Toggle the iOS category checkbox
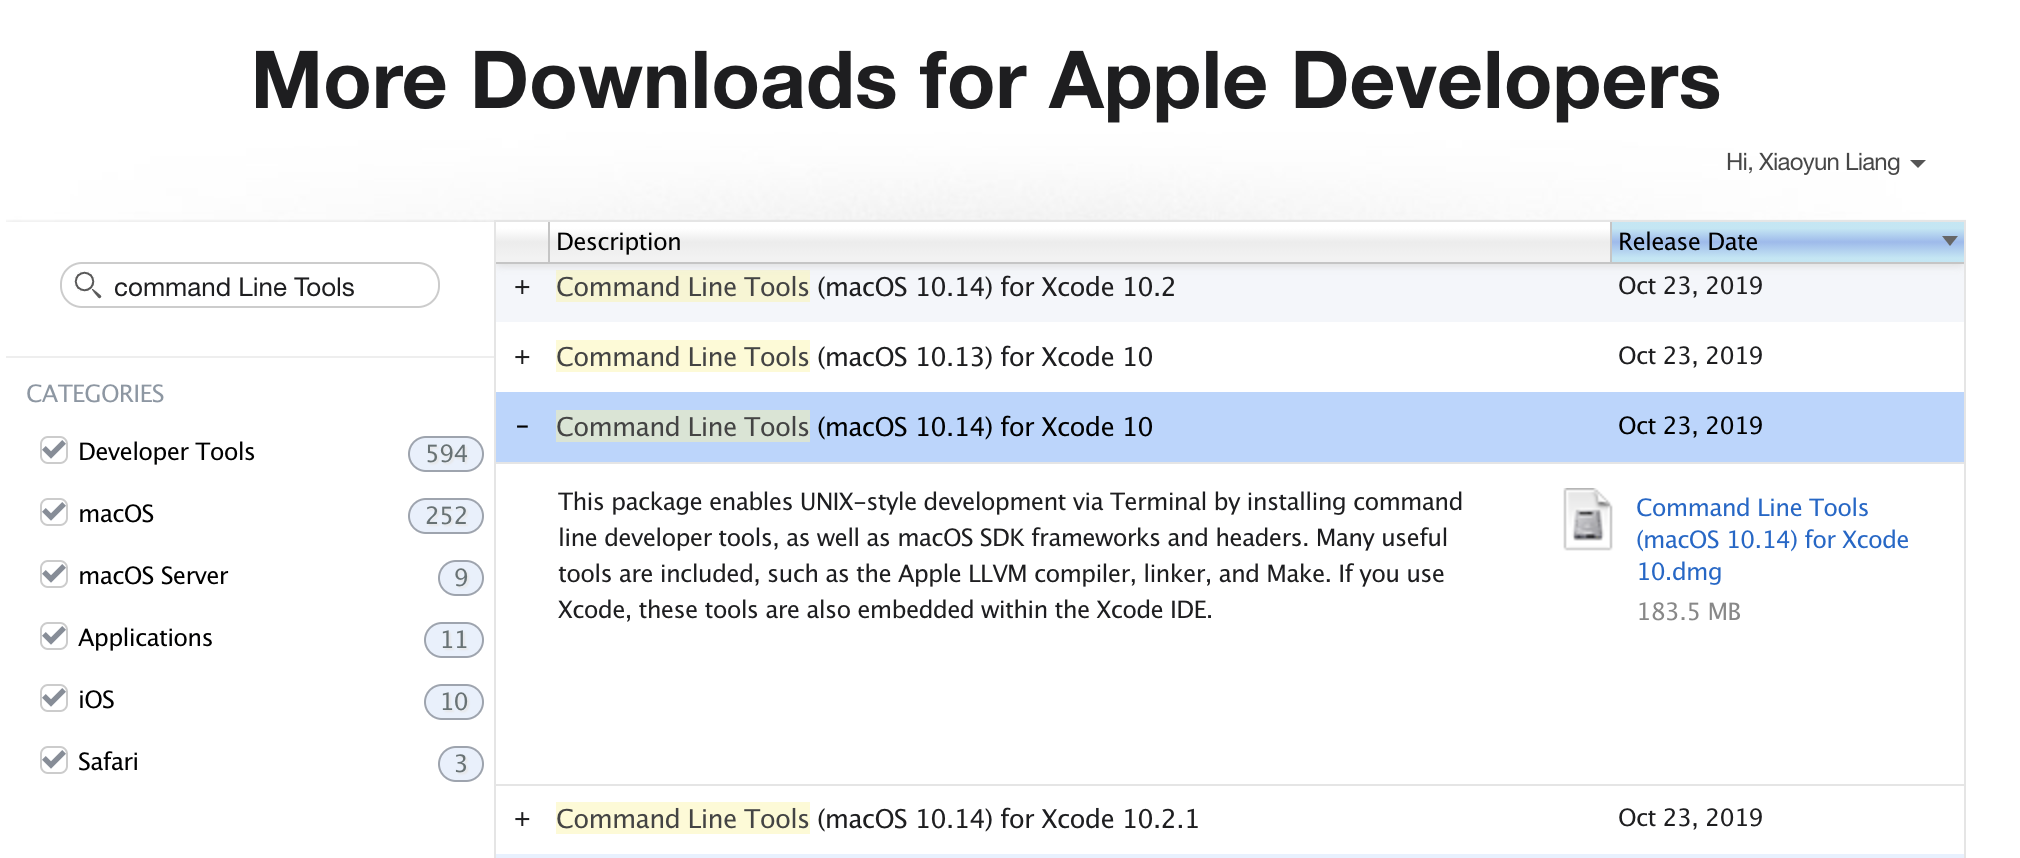The width and height of the screenshot is (2020, 858). (x=54, y=699)
